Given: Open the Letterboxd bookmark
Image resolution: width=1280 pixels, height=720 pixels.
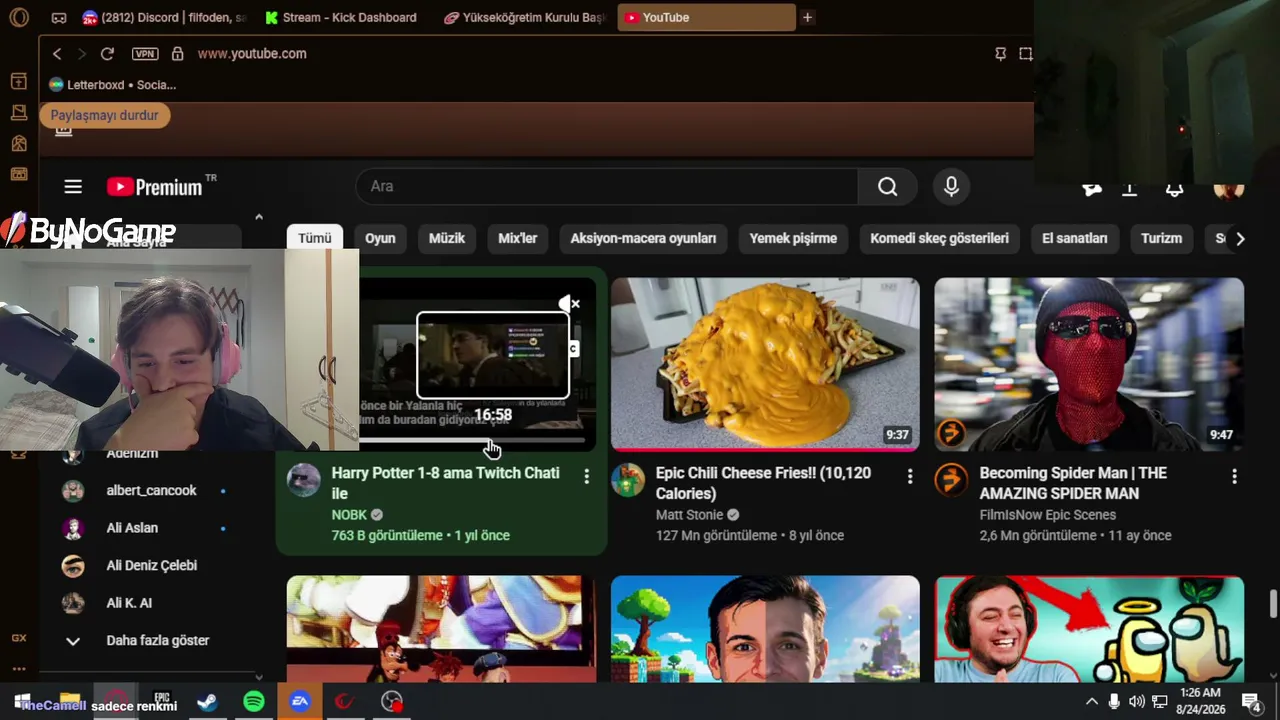Looking at the screenshot, I should click(x=112, y=85).
